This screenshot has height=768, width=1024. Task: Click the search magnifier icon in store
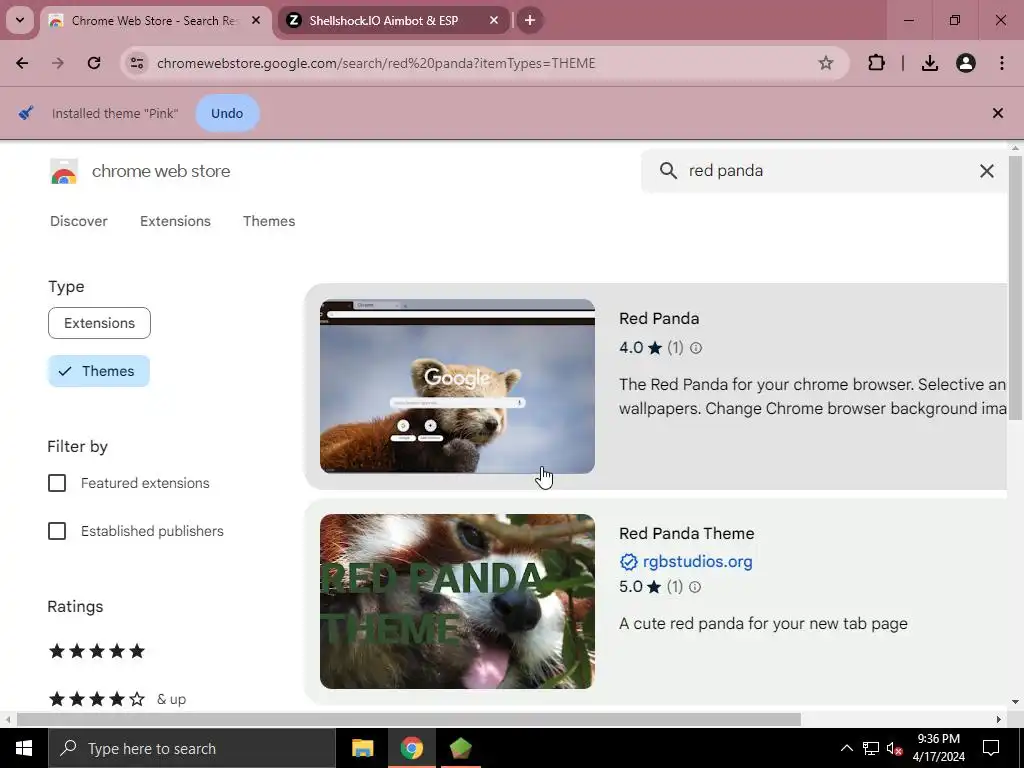[x=668, y=171]
